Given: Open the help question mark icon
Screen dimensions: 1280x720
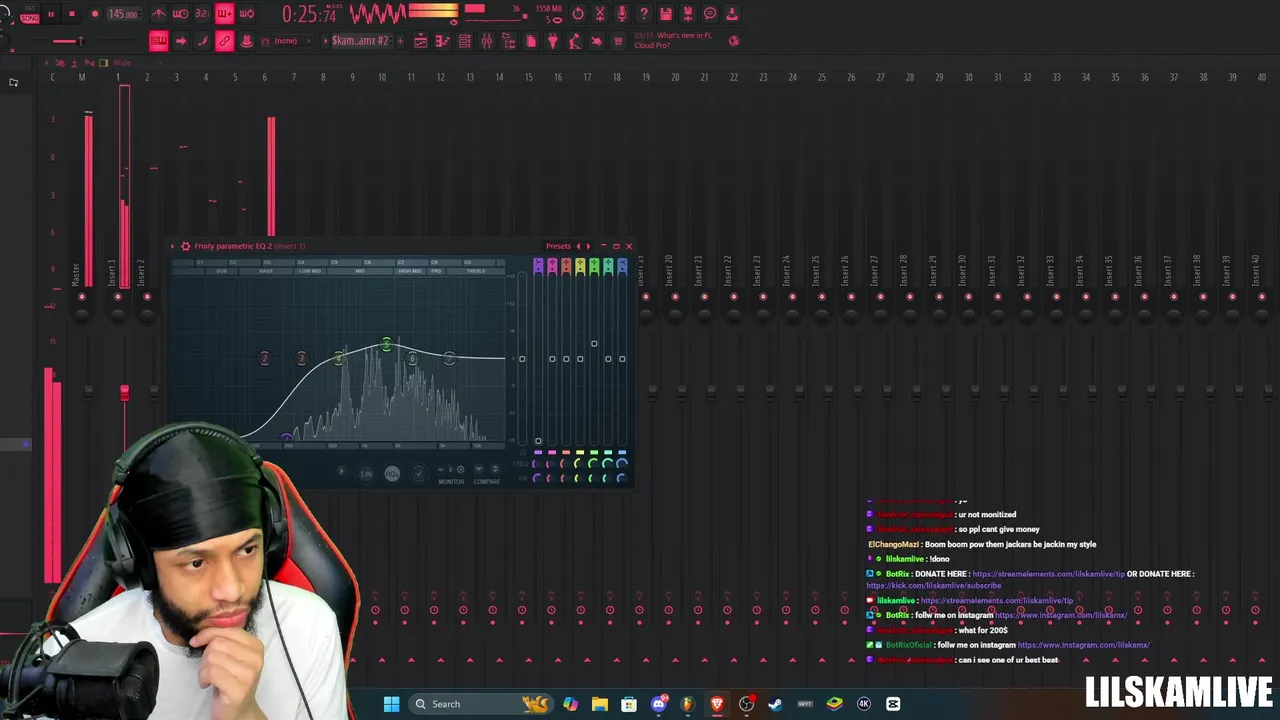Looking at the screenshot, I should 644,14.
